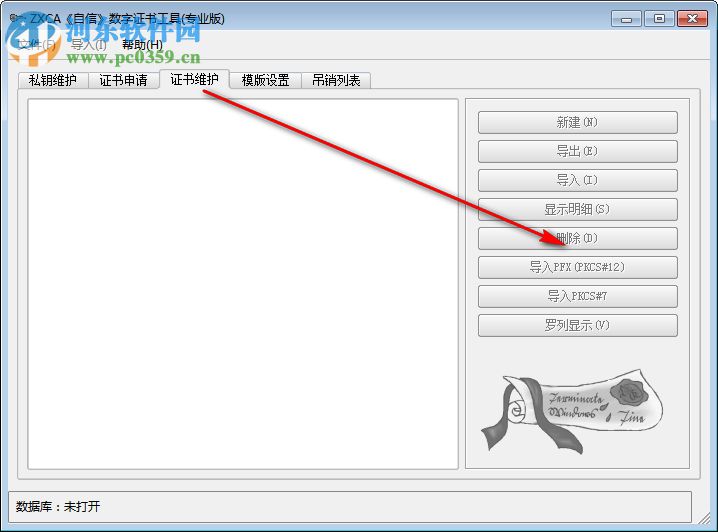Click 导入PFX(PKCS#12) button
The width and height of the screenshot is (718, 532).
[x=577, y=267]
